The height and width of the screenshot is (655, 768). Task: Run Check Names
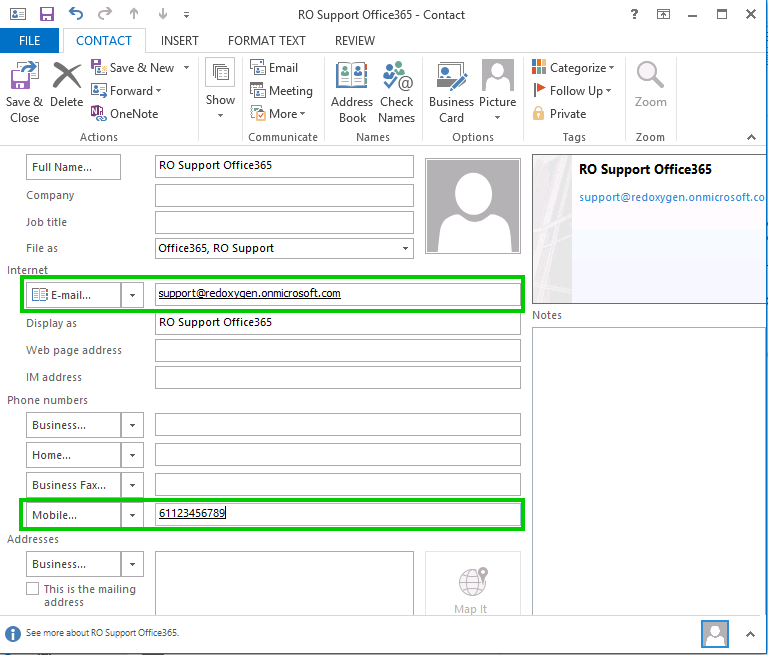click(x=396, y=92)
